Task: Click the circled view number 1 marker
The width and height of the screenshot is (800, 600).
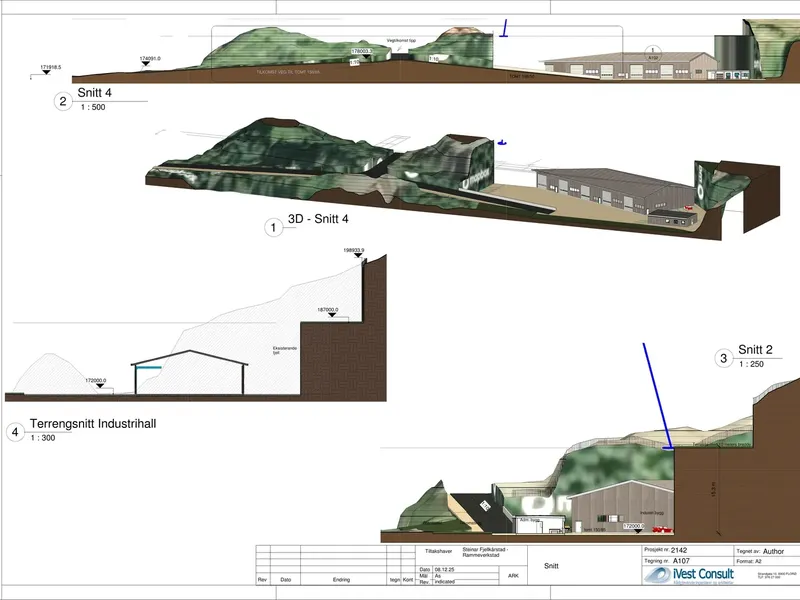Action: 273,228
